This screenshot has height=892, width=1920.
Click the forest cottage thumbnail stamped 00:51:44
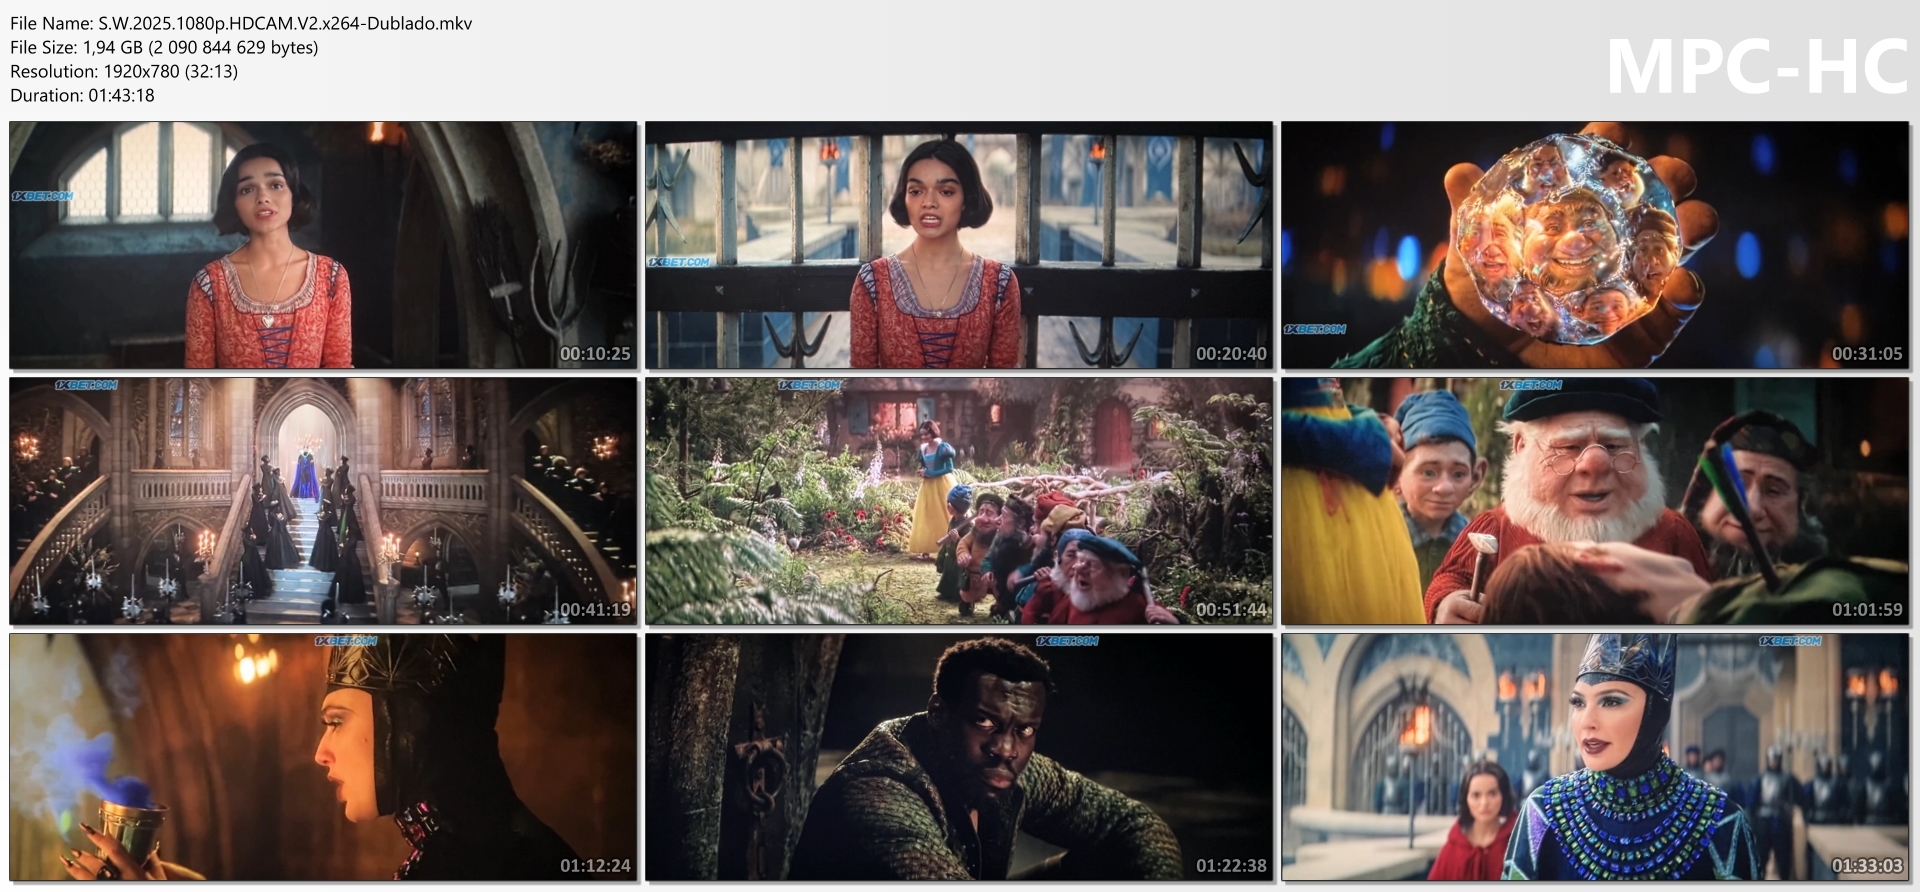pyautogui.click(x=959, y=501)
